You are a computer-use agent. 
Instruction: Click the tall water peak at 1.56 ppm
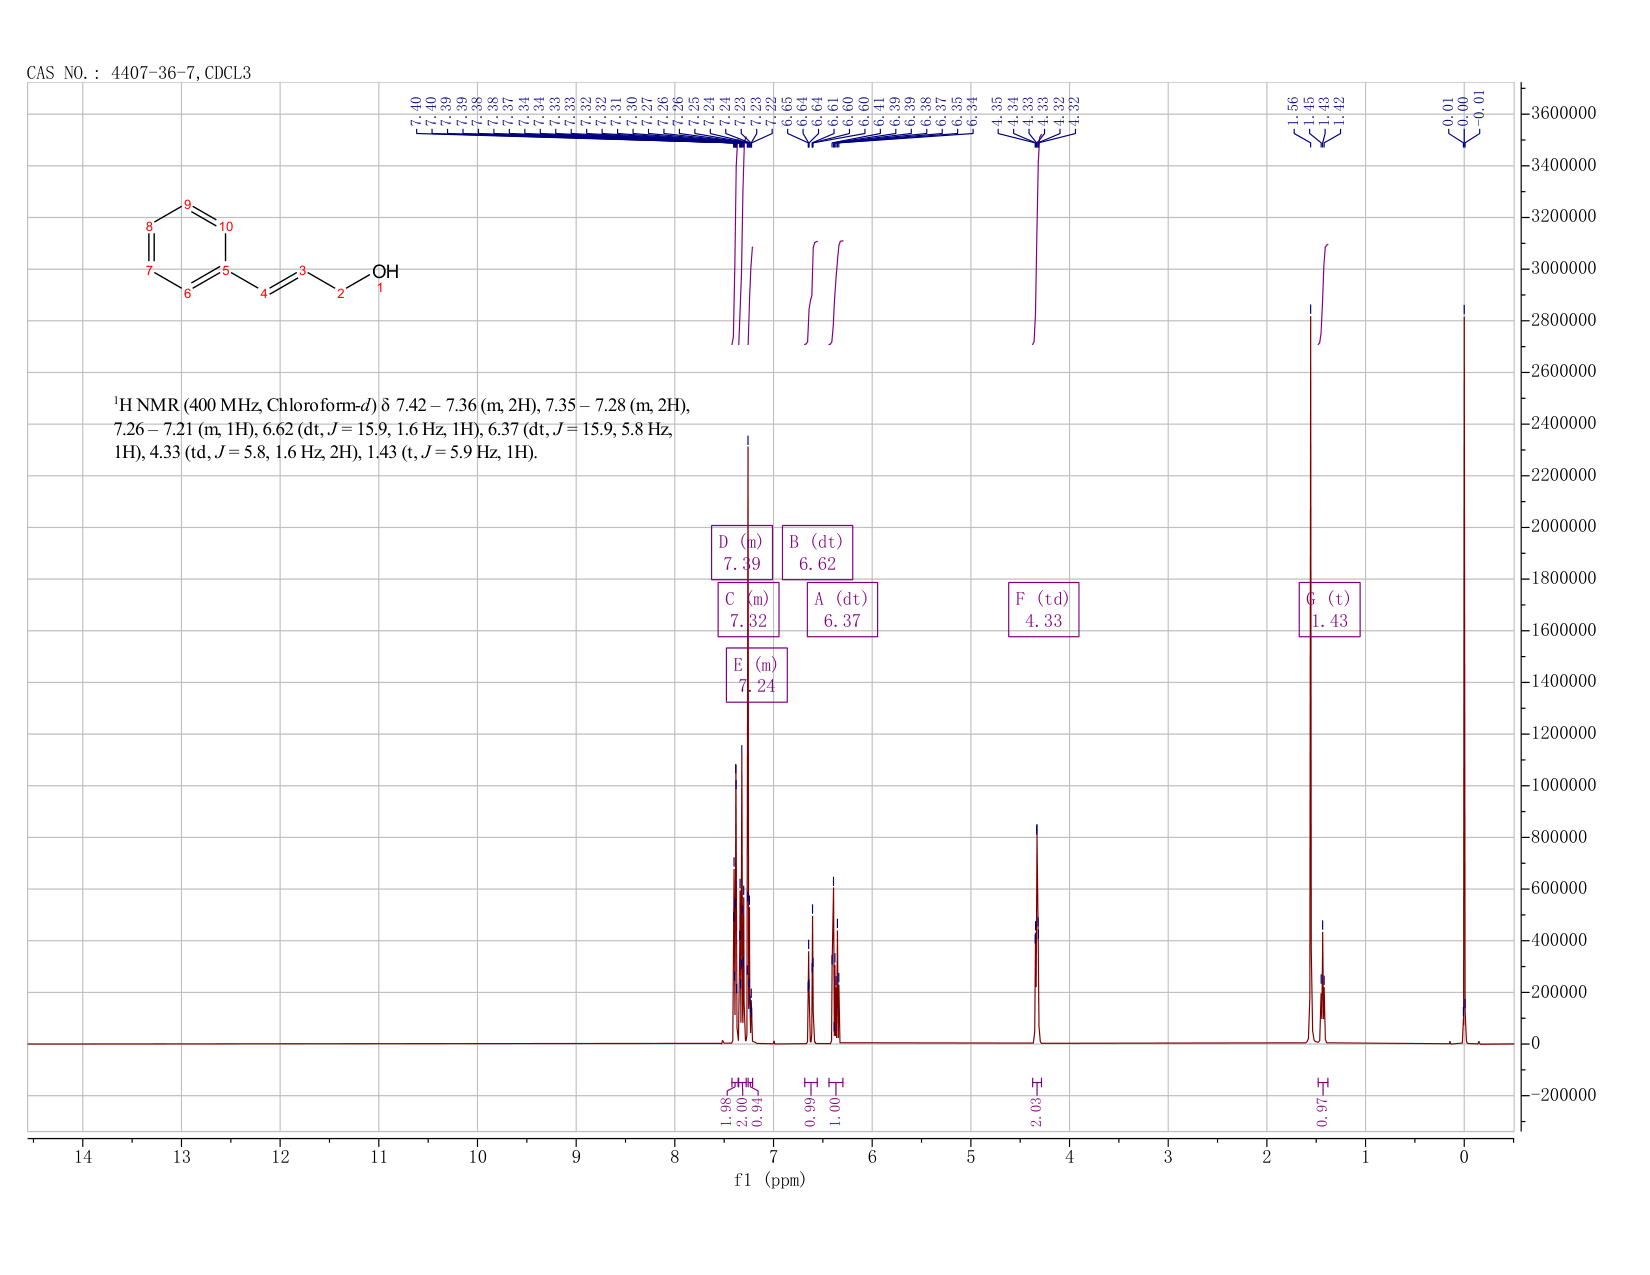pos(1310,680)
